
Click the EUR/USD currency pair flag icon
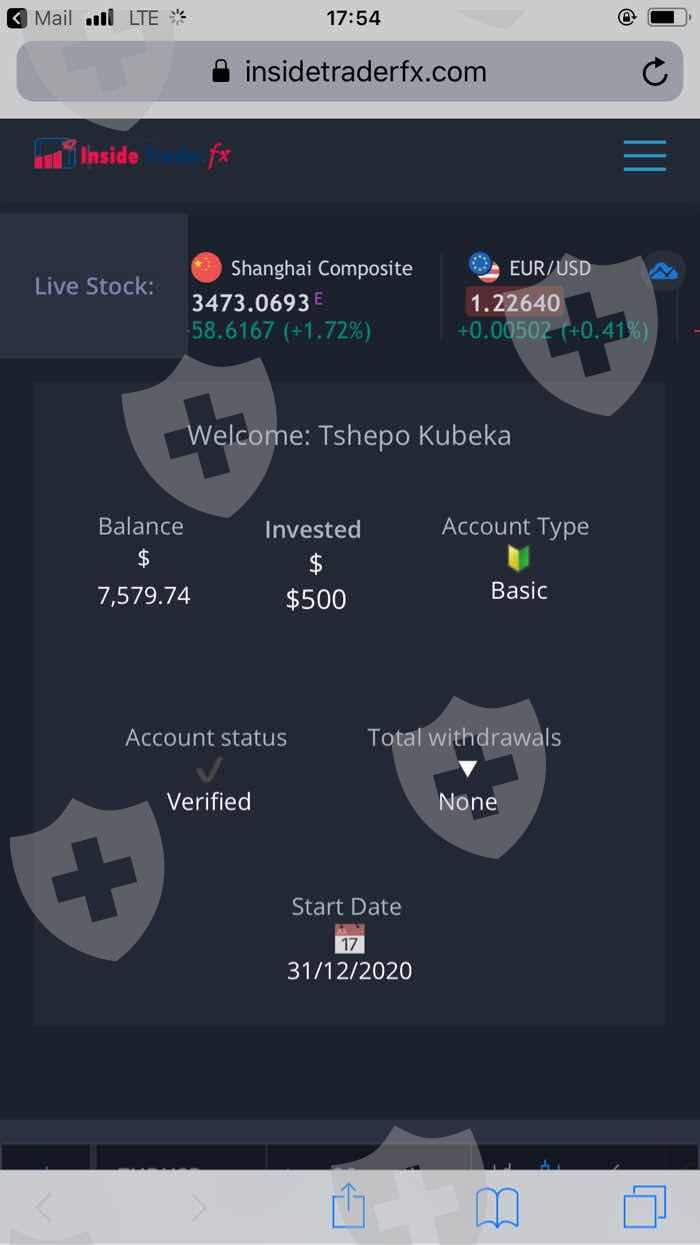tap(484, 267)
